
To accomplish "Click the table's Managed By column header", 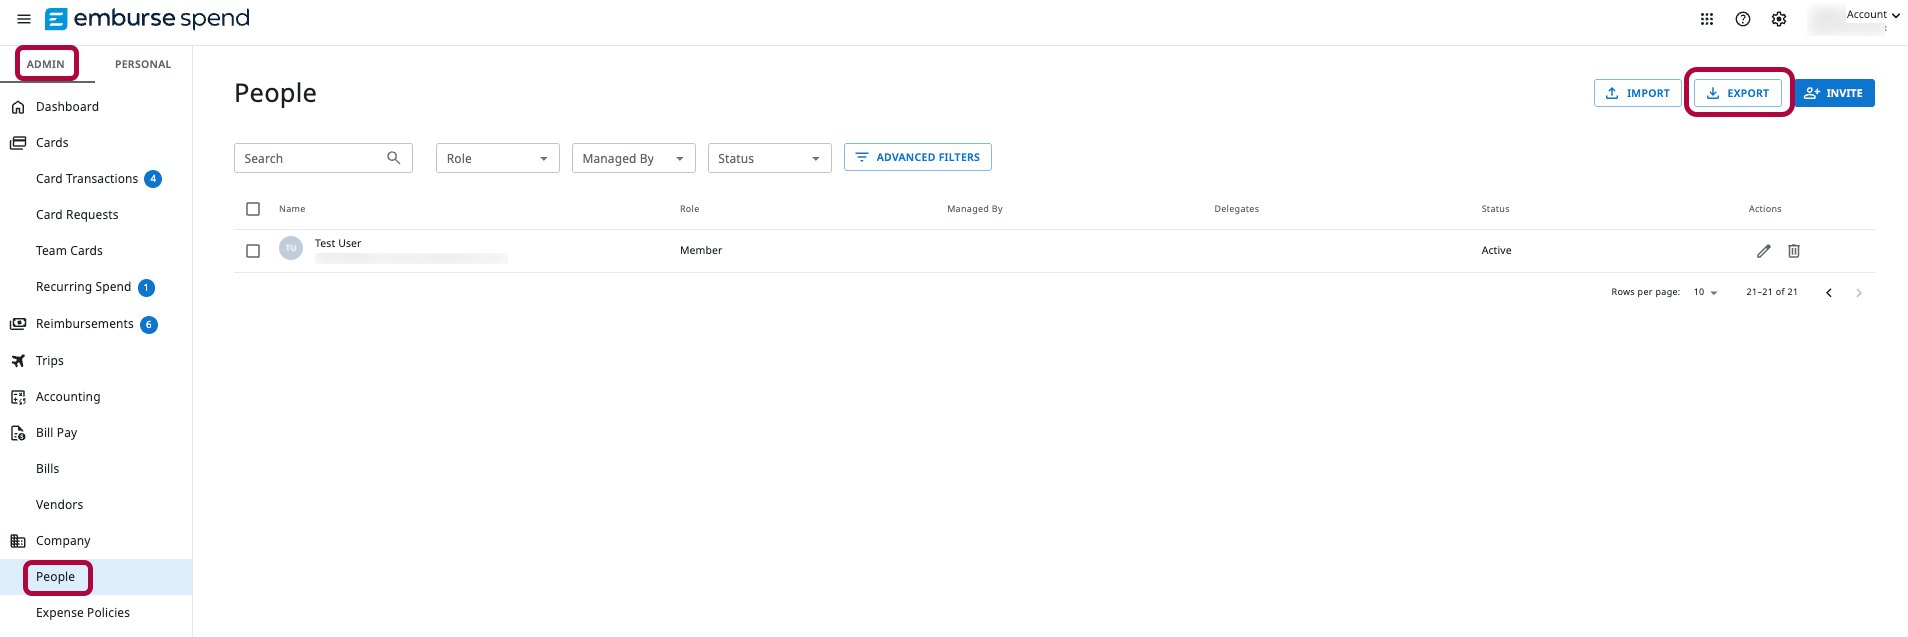I will [975, 209].
